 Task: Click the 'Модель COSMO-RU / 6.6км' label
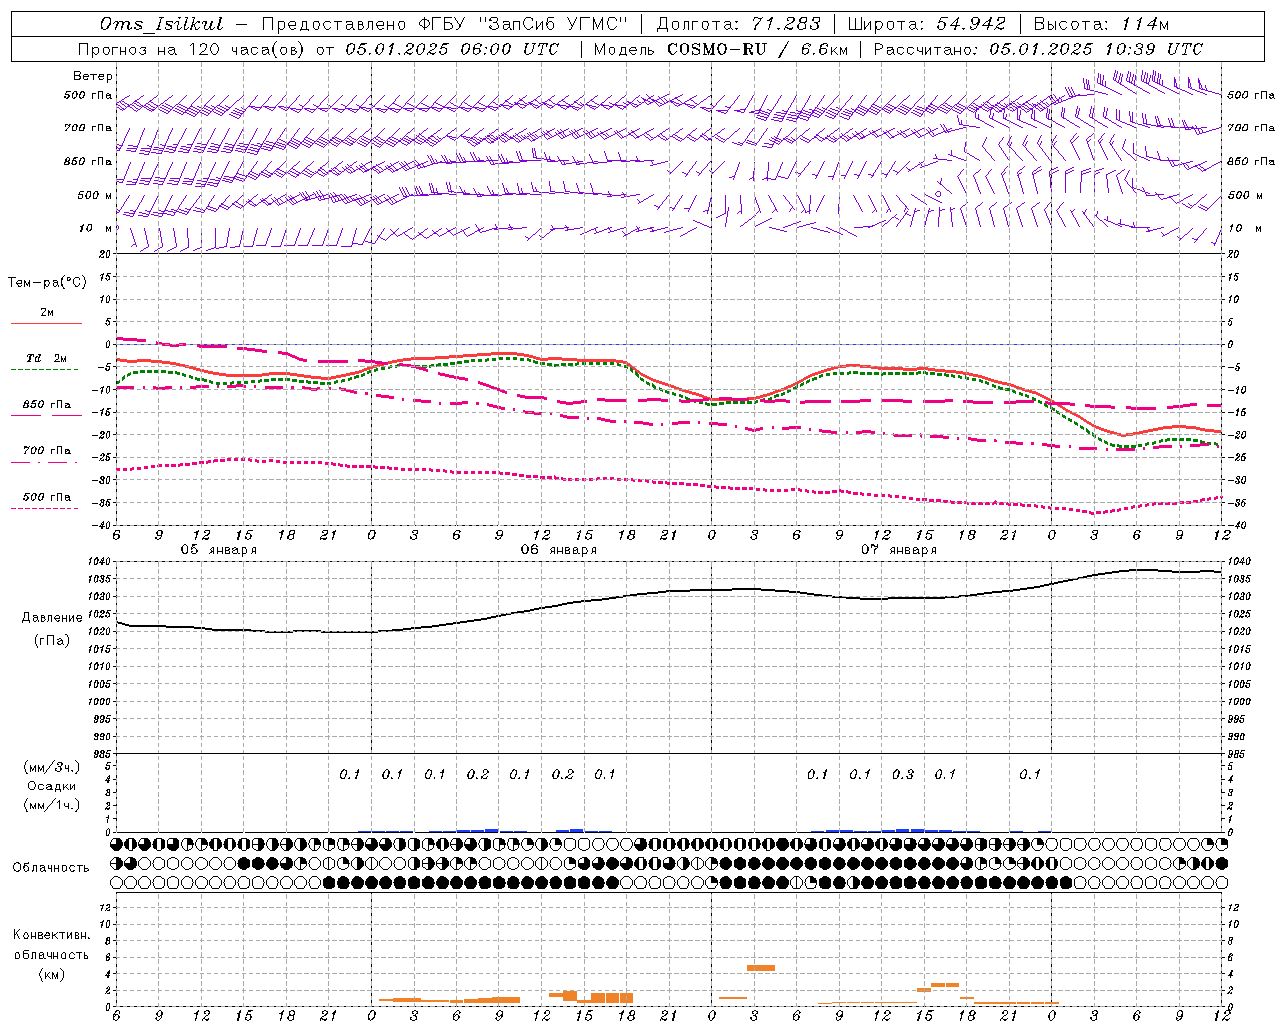coord(720,49)
